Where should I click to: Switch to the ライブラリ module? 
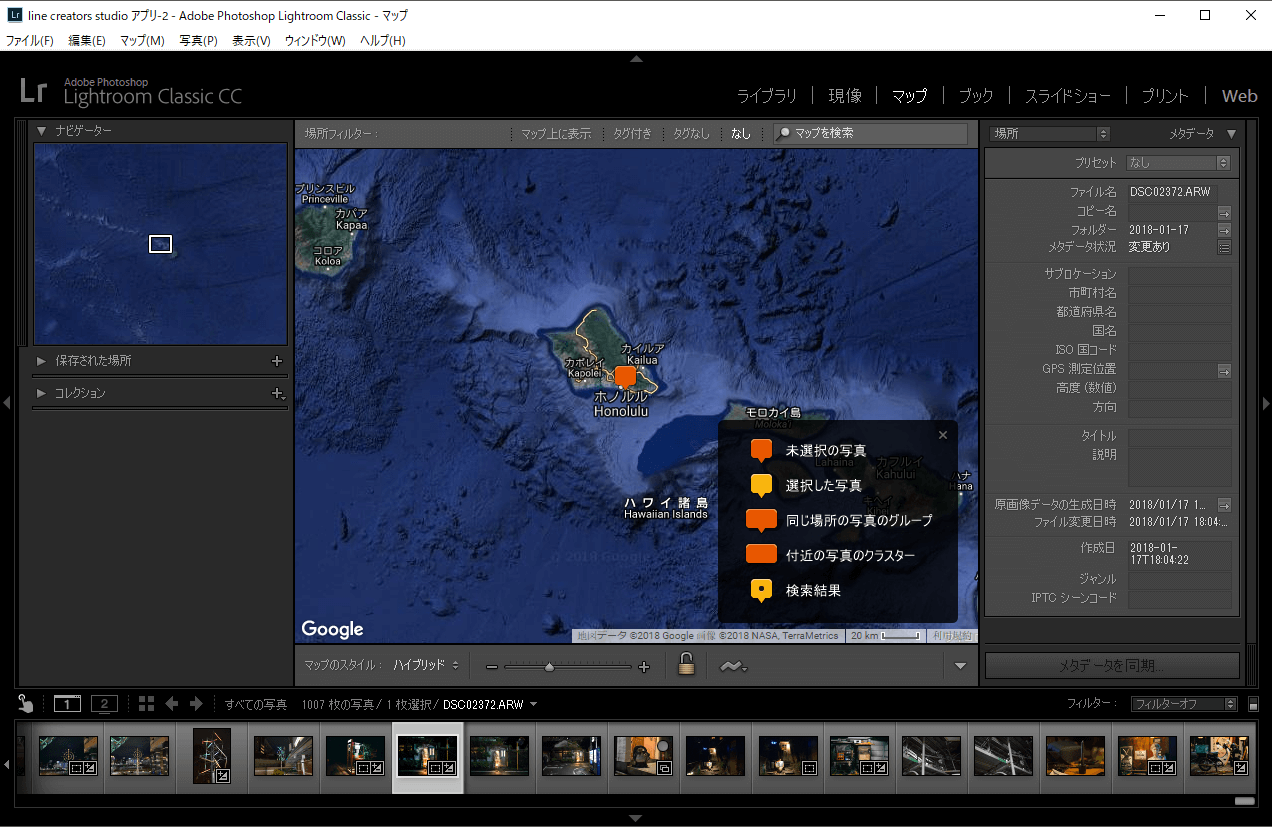[x=767, y=96]
